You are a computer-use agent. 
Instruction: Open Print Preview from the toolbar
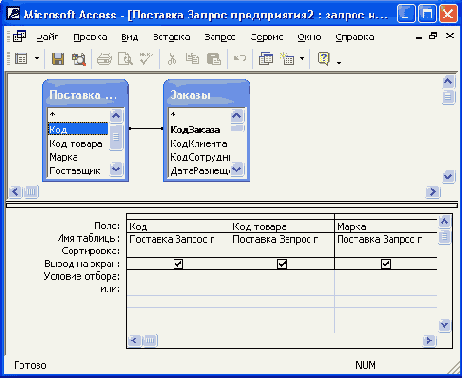[125, 59]
